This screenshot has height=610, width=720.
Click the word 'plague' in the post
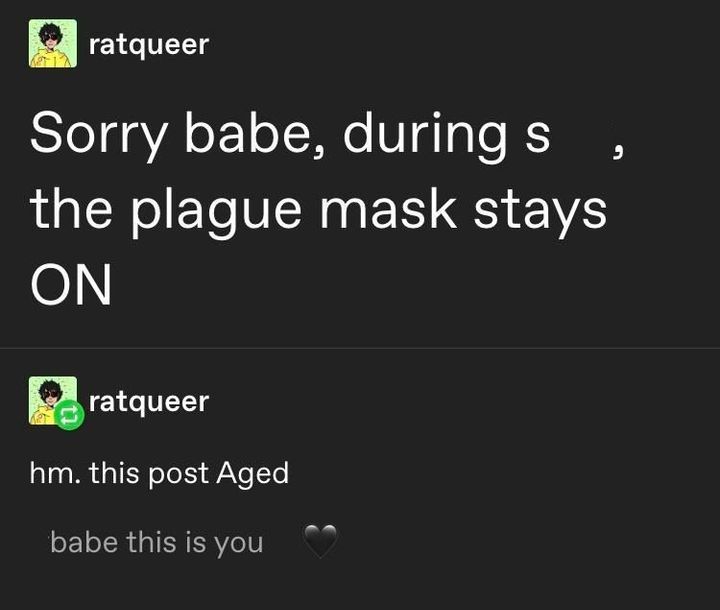[217, 212]
